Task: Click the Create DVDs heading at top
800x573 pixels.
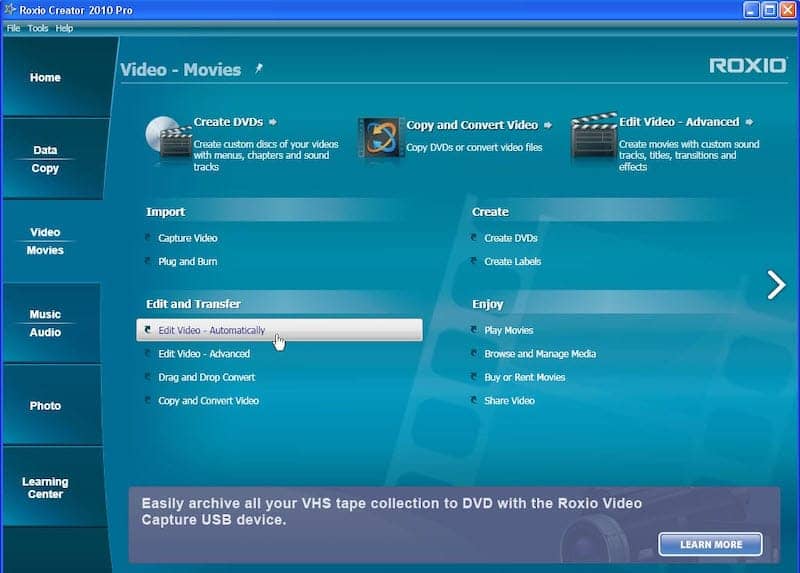Action: point(228,122)
